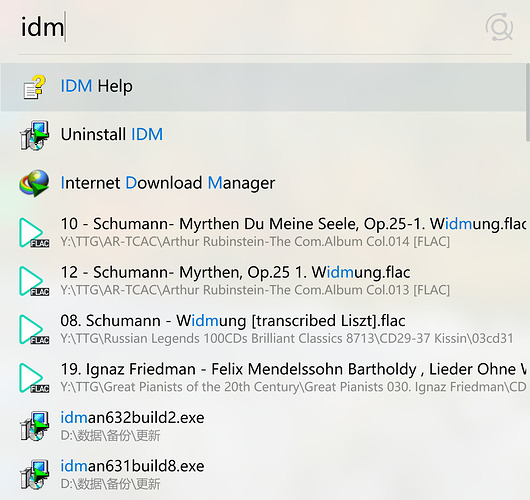Click the Russian Legends 100CDs path text
This screenshot has width=530, height=500.
(287, 338)
